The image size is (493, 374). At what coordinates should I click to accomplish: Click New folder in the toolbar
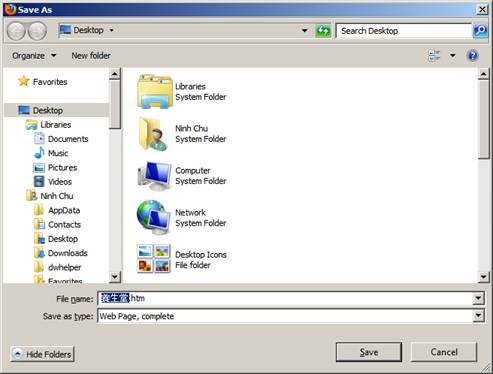[x=91, y=56]
